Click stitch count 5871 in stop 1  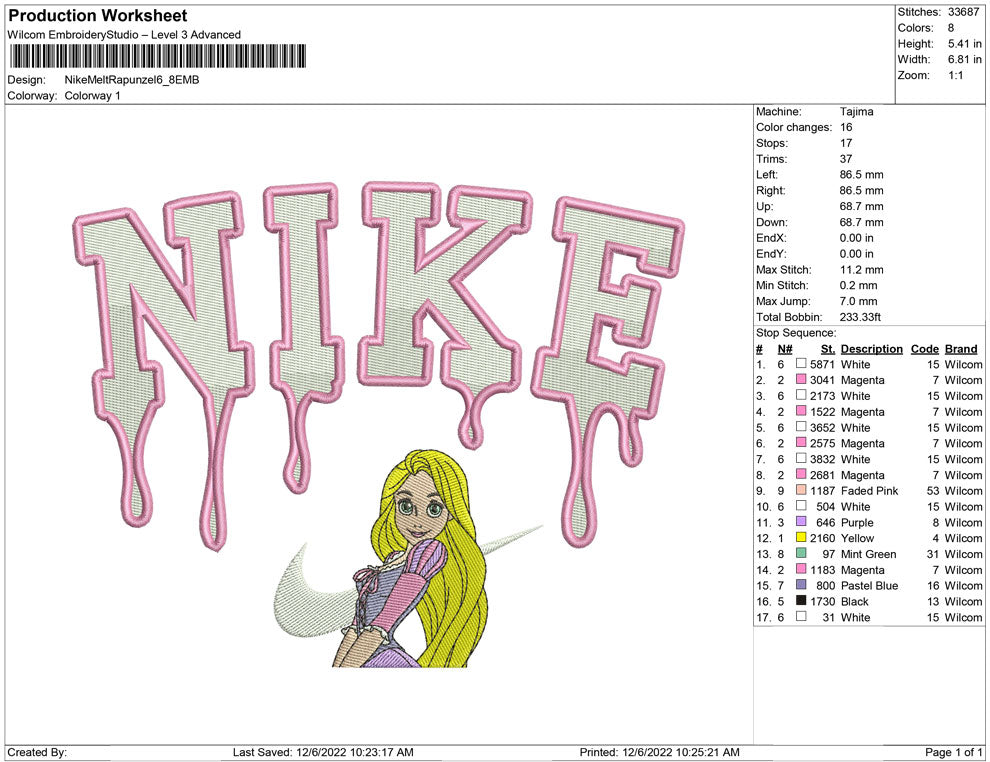coord(822,364)
